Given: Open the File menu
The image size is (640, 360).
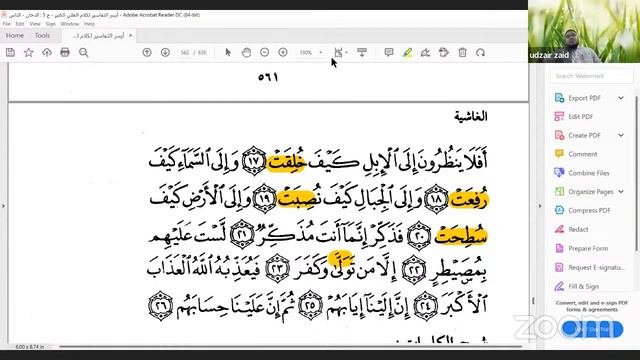Looking at the screenshot, I should pos(6,24).
